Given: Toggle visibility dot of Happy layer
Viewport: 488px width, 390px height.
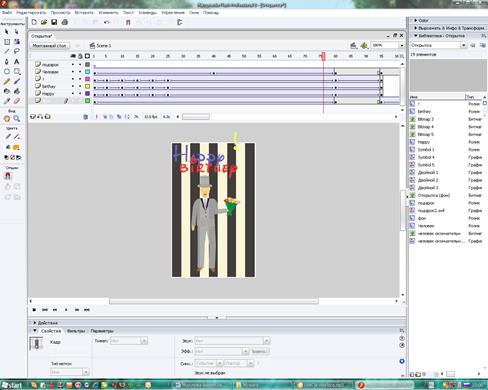Looking at the screenshot, I should [x=73, y=93].
